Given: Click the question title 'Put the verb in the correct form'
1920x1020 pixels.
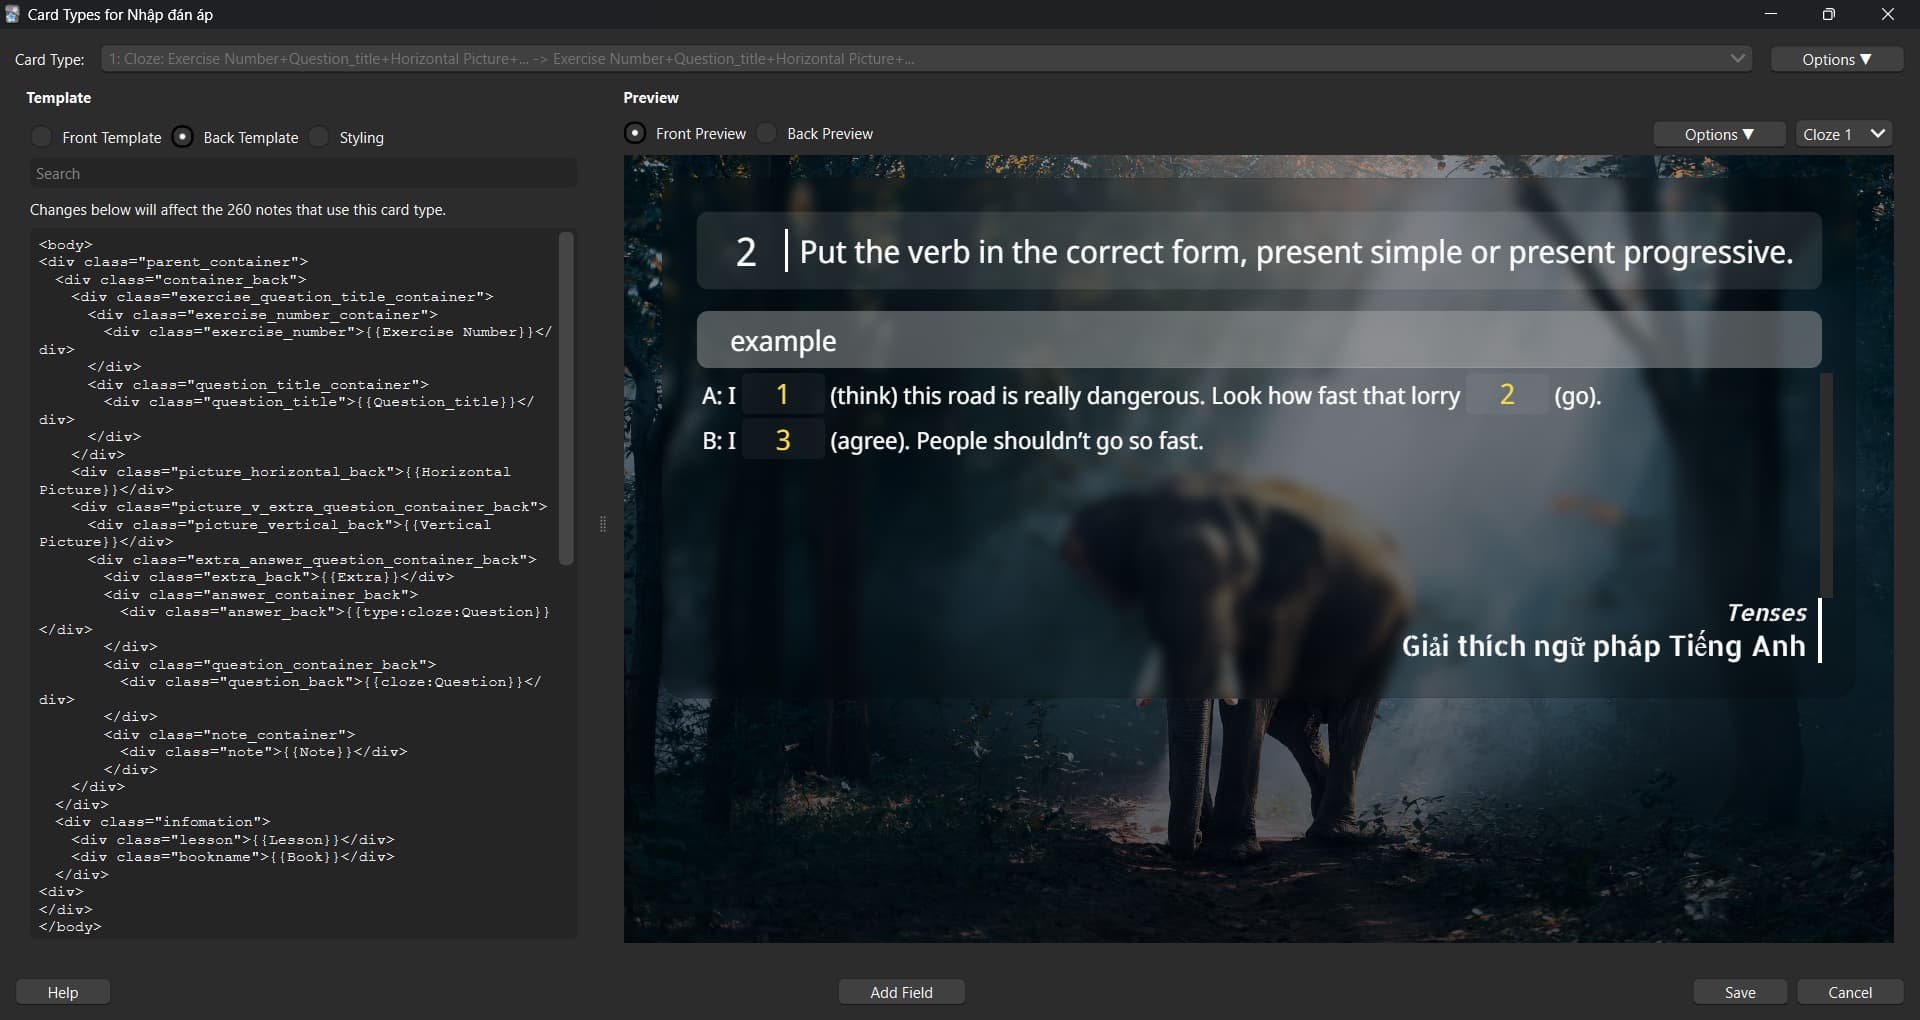Looking at the screenshot, I should [x=1297, y=252].
